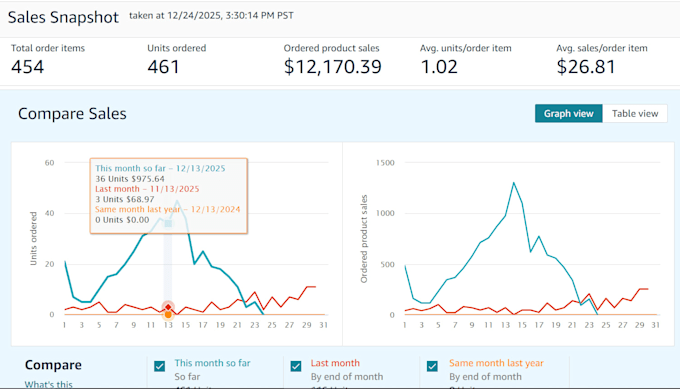Click 'So far' under This month so far
The width and height of the screenshot is (680, 389).
(x=187, y=376)
